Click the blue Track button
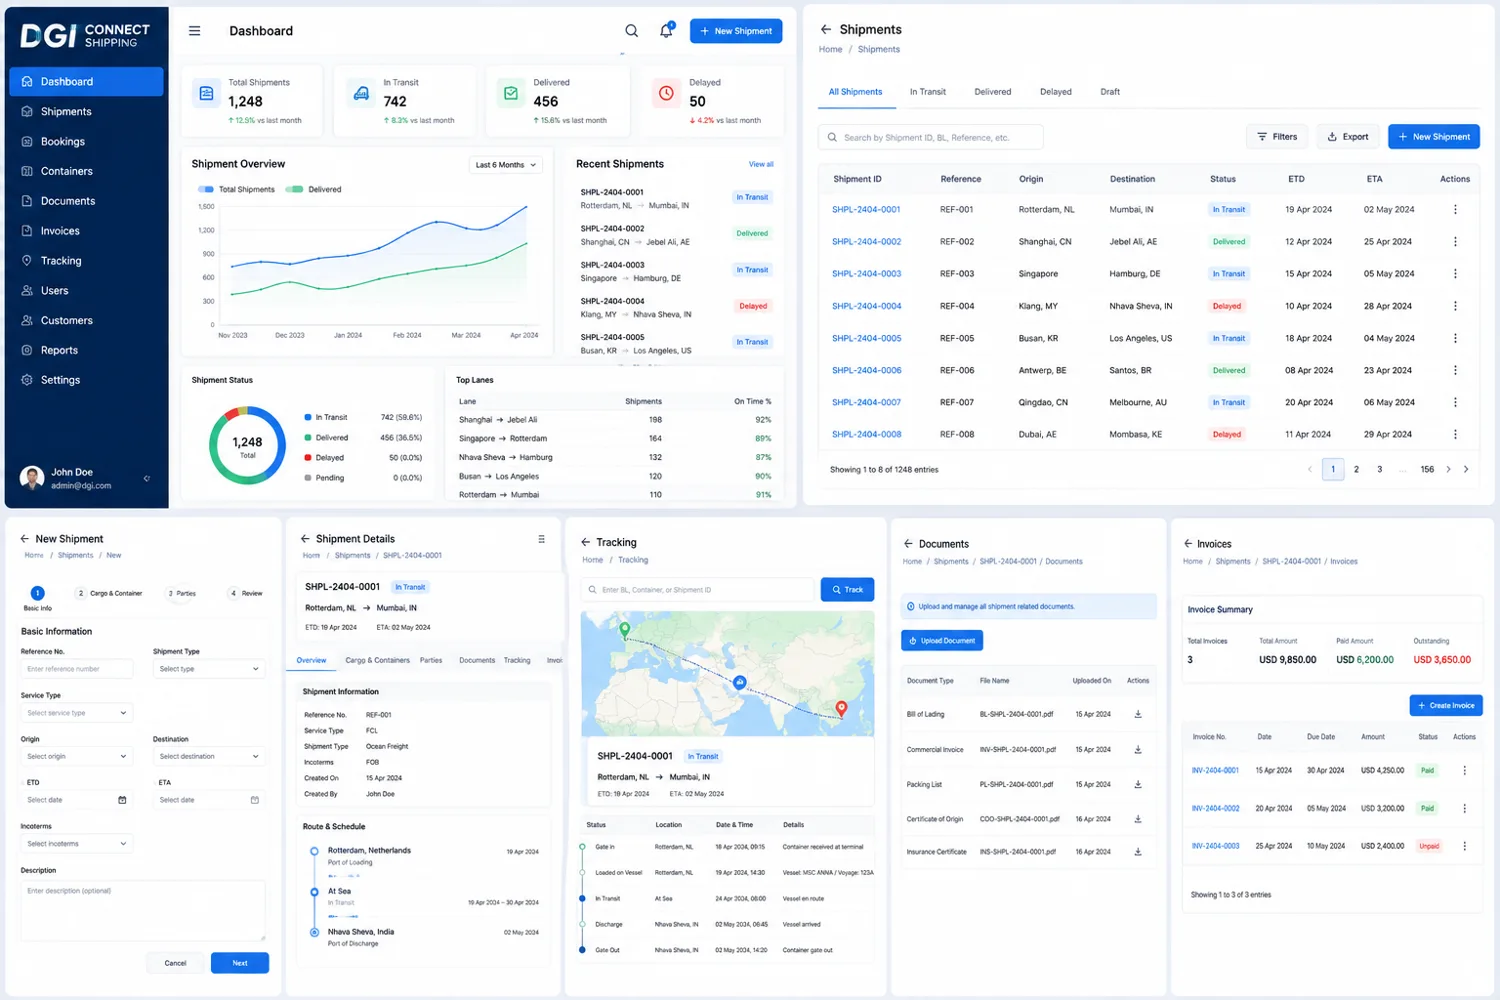The image size is (1500, 1000). [847, 590]
